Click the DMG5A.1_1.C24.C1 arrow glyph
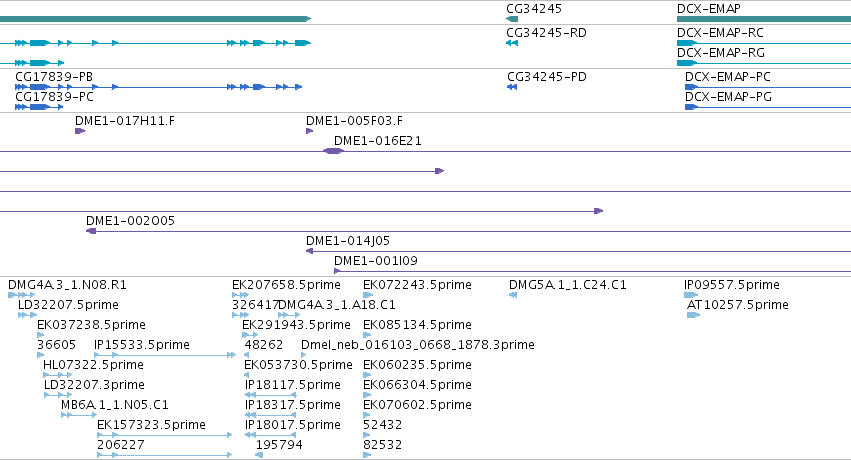Image resolution: width=851 pixels, height=460 pixels. coord(513,295)
